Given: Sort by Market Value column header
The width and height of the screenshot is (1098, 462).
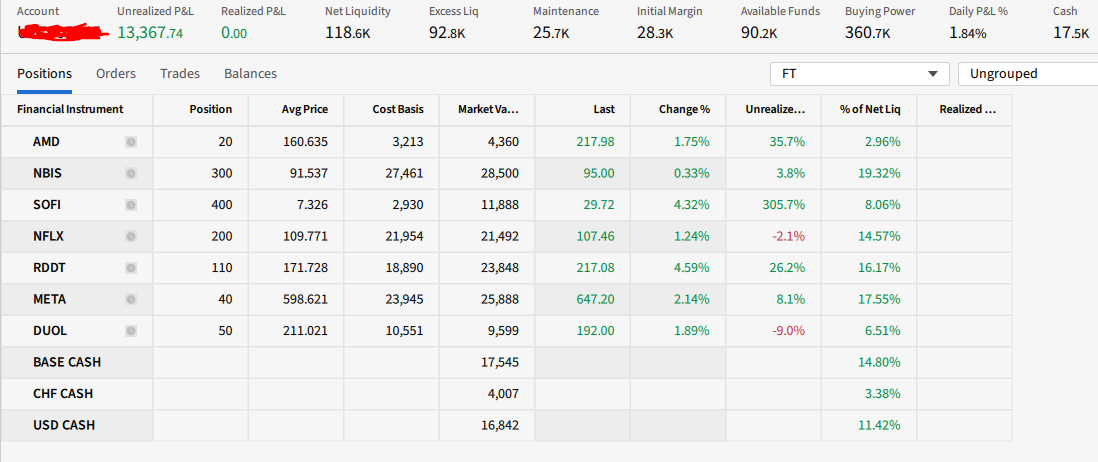Looking at the screenshot, I should (x=487, y=110).
